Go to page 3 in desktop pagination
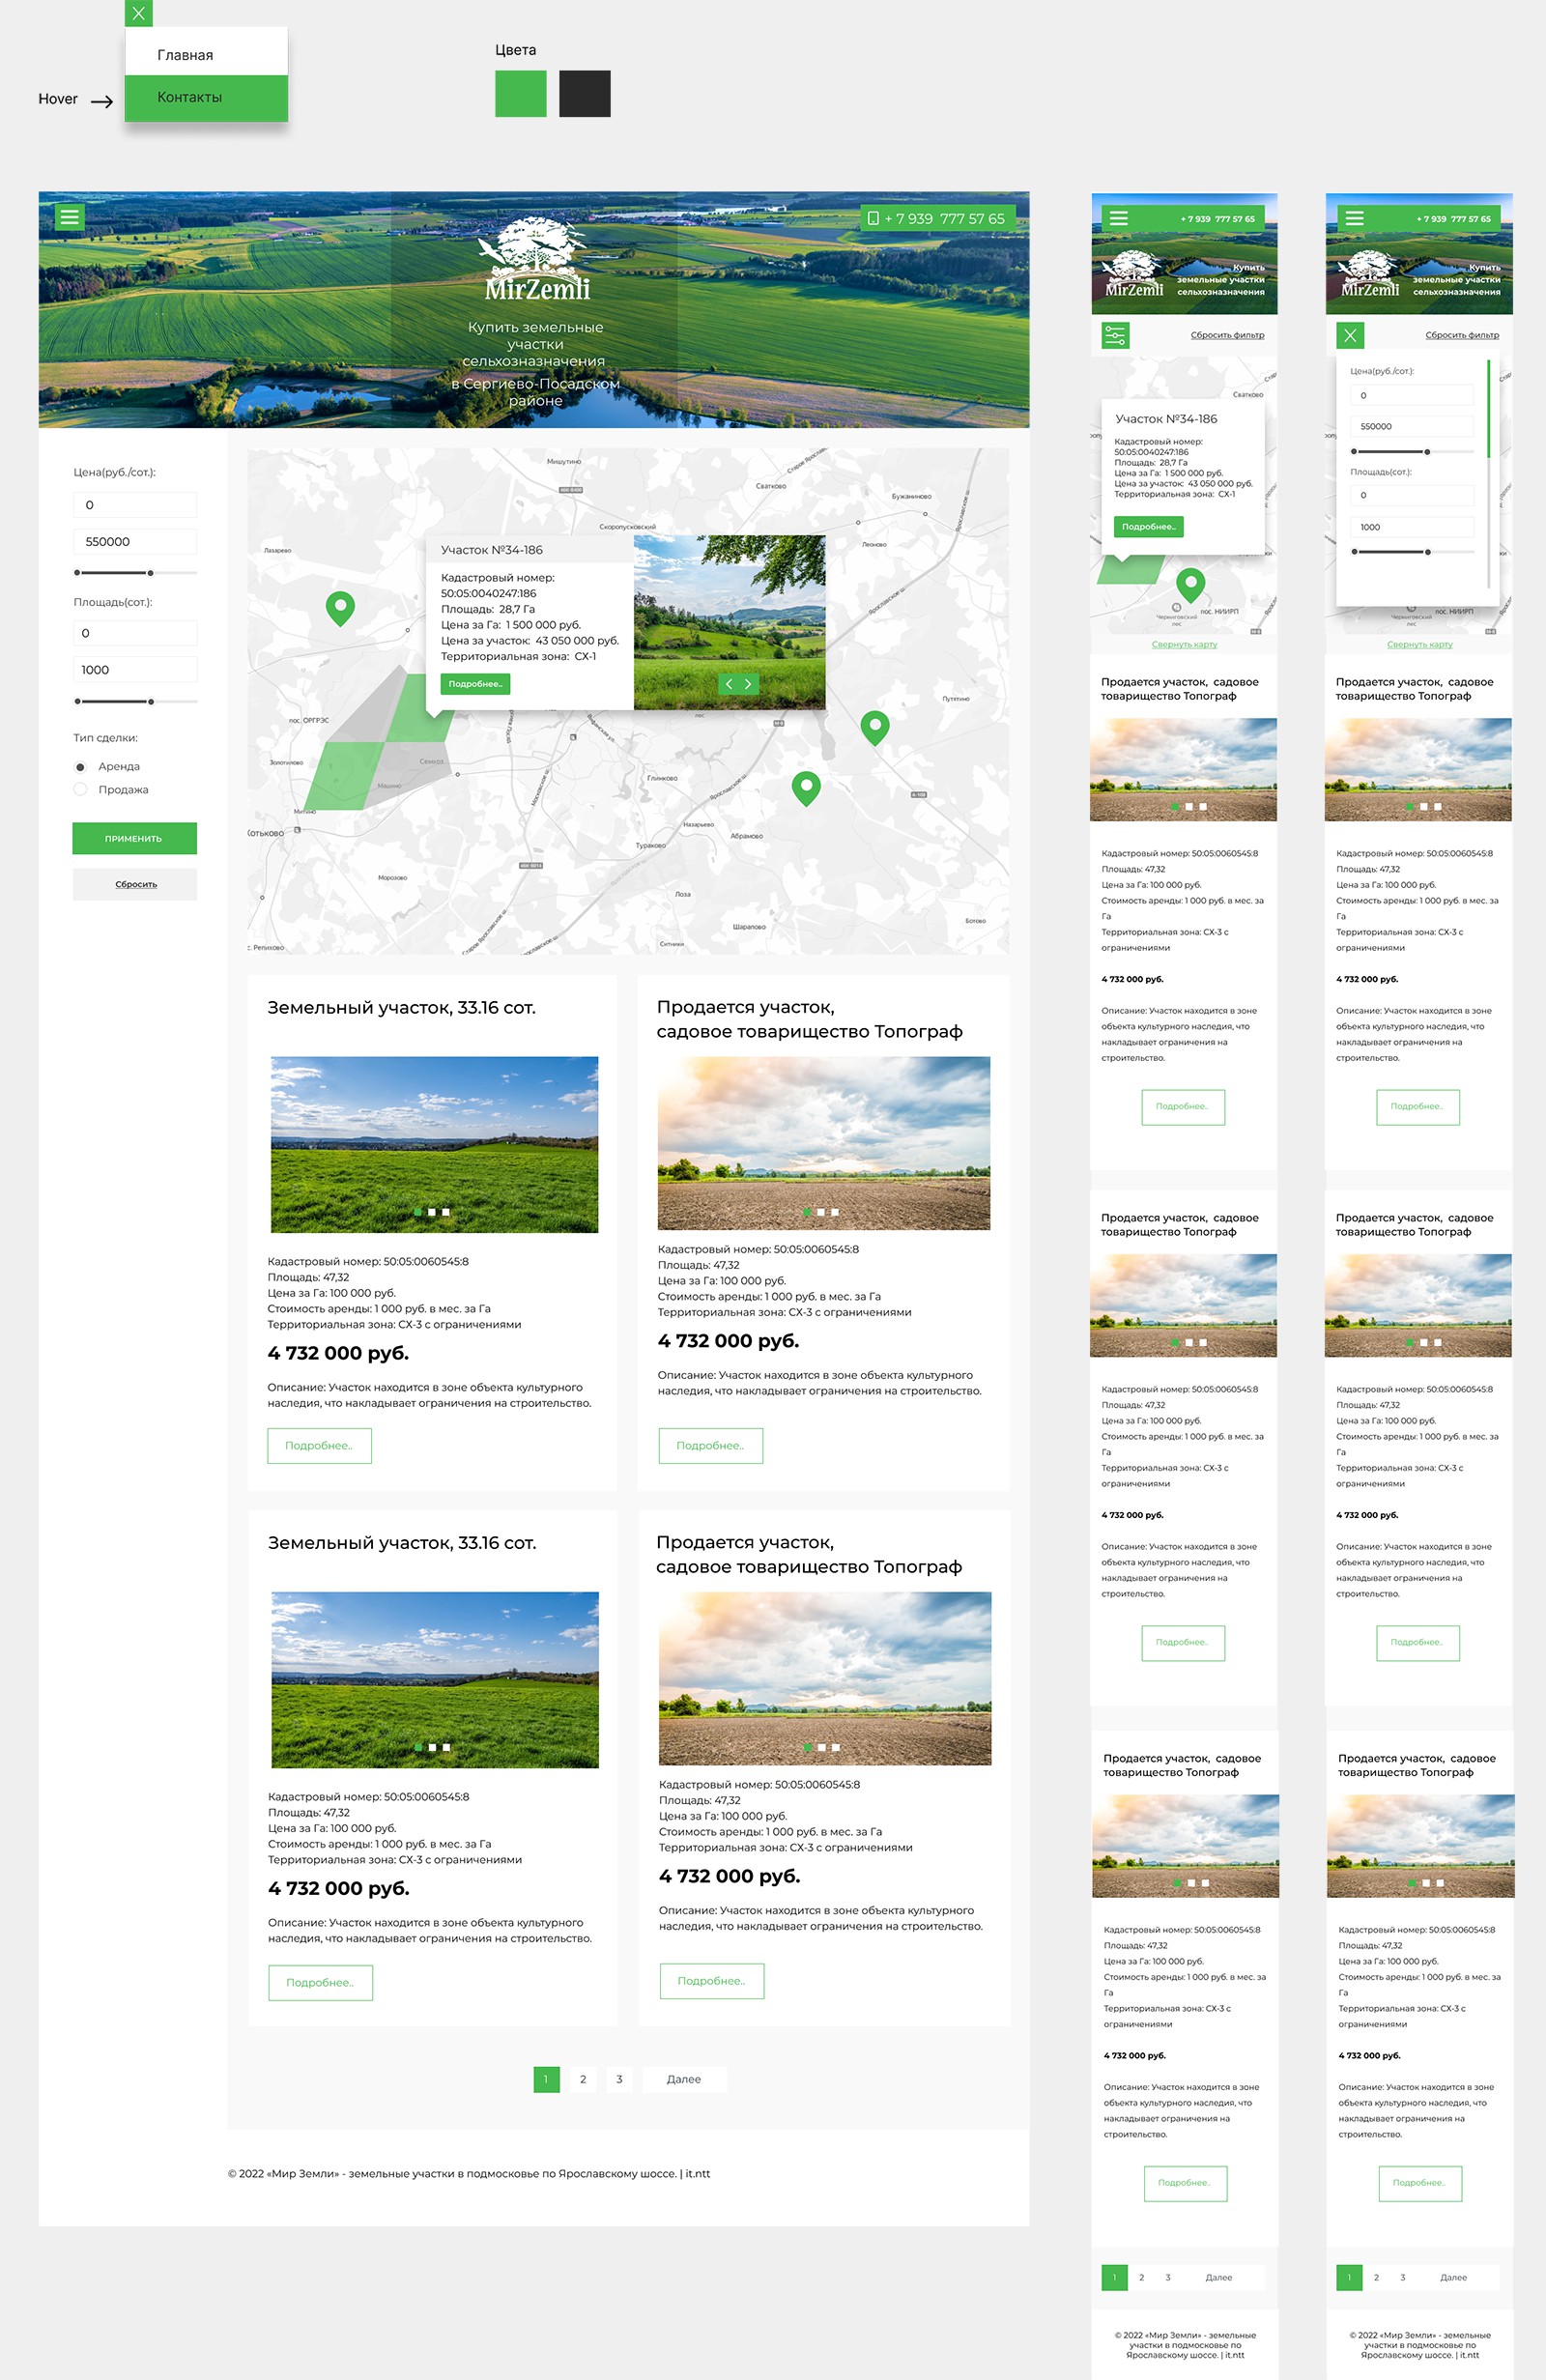 [x=619, y=2079]
